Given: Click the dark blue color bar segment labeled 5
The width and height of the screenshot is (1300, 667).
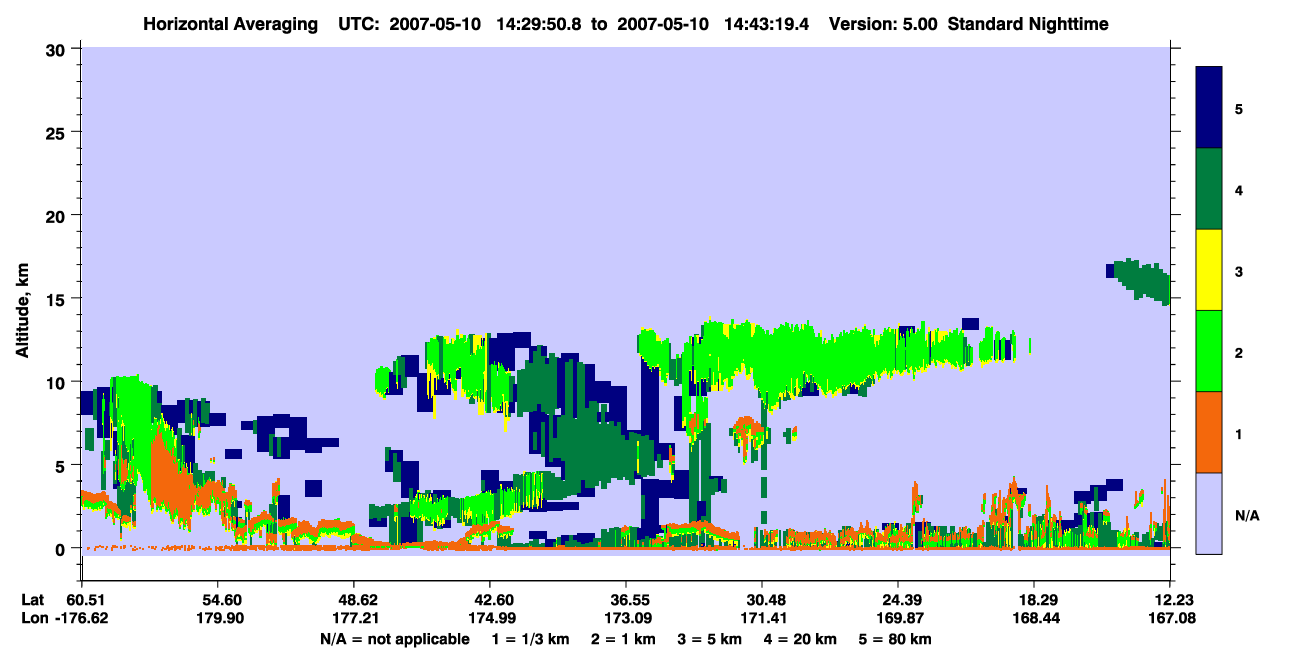Looking at the screenshot, I should [1209, 108].
